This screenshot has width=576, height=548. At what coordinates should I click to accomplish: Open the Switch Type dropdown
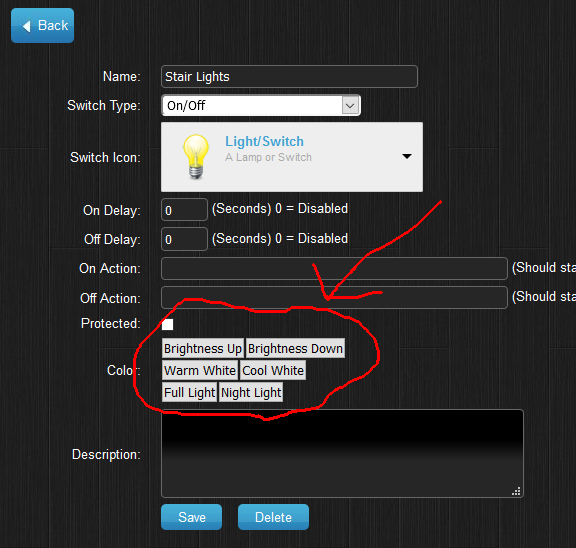[261, 105]
